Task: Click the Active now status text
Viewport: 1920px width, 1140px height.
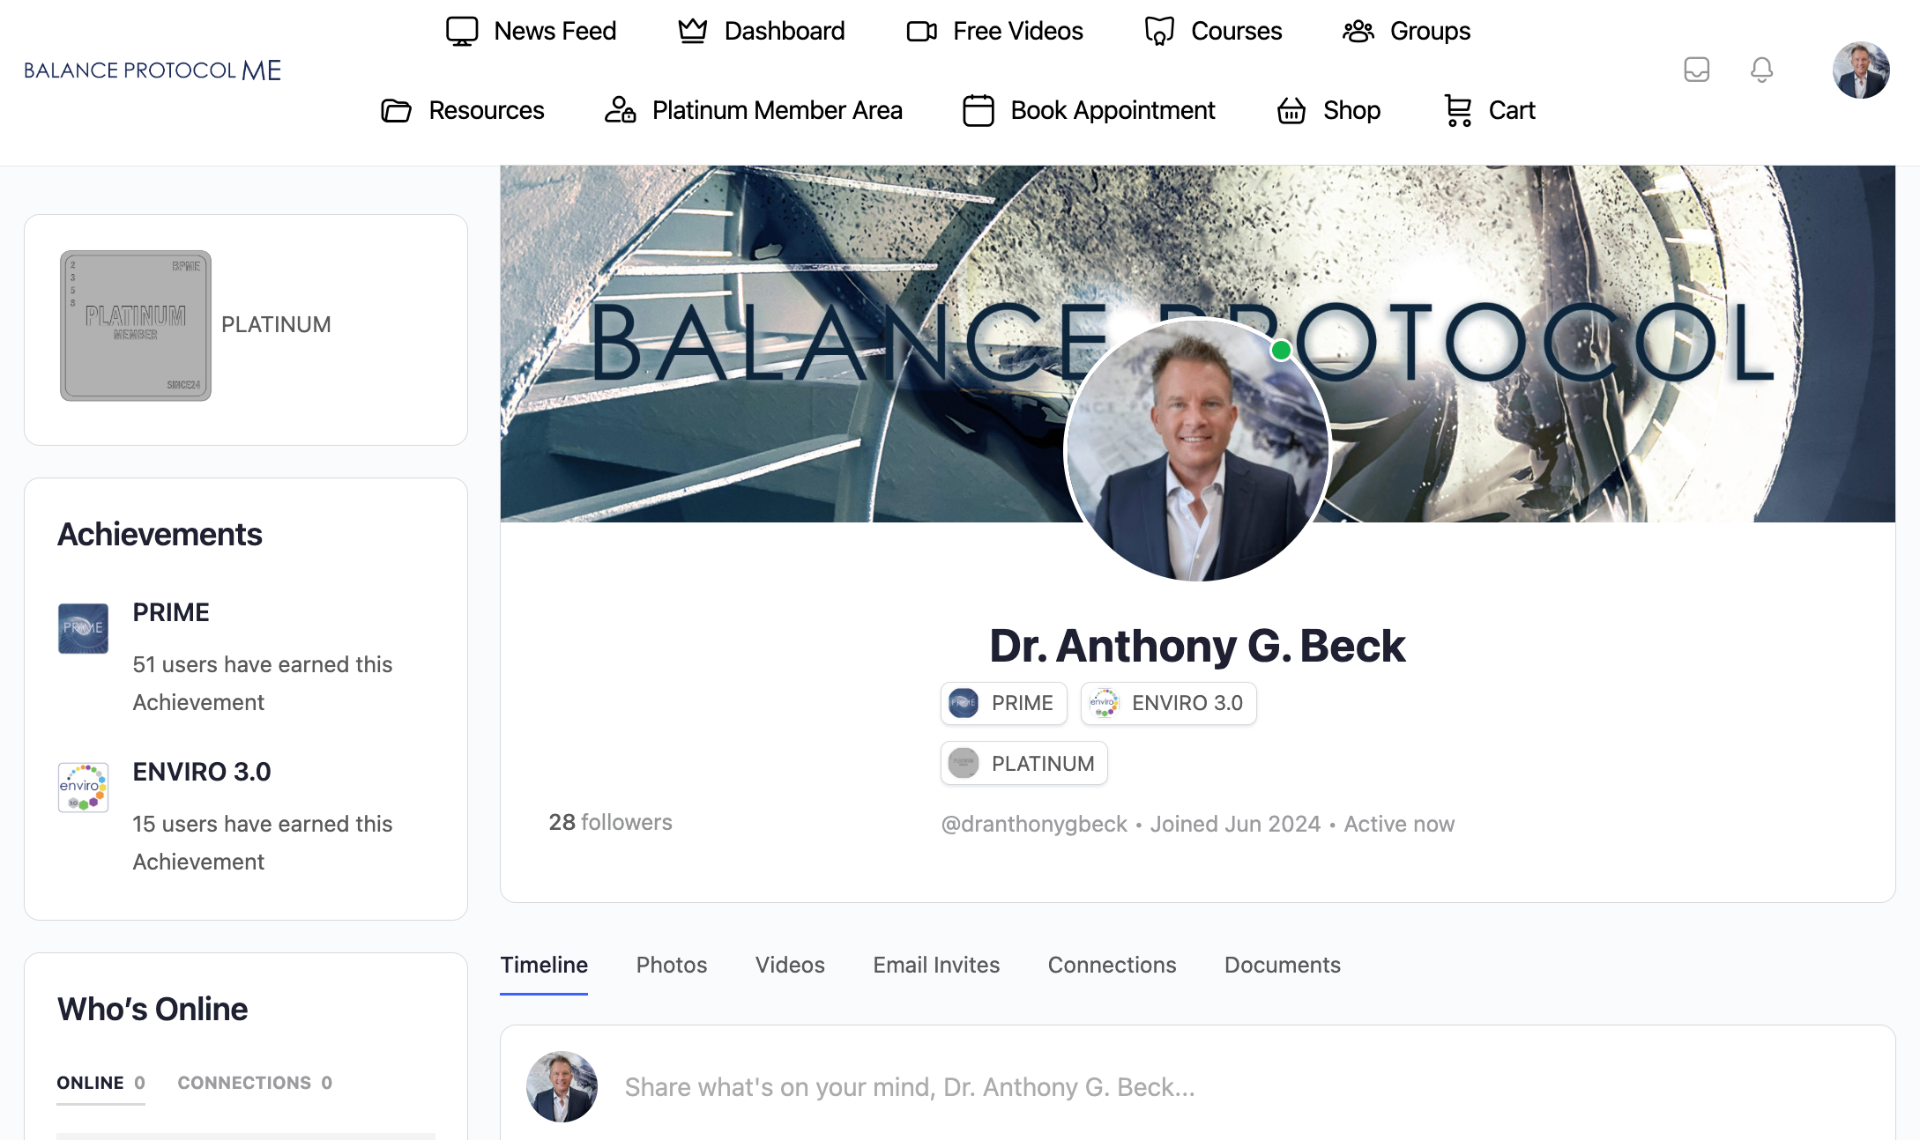Action: point(1399,824)
